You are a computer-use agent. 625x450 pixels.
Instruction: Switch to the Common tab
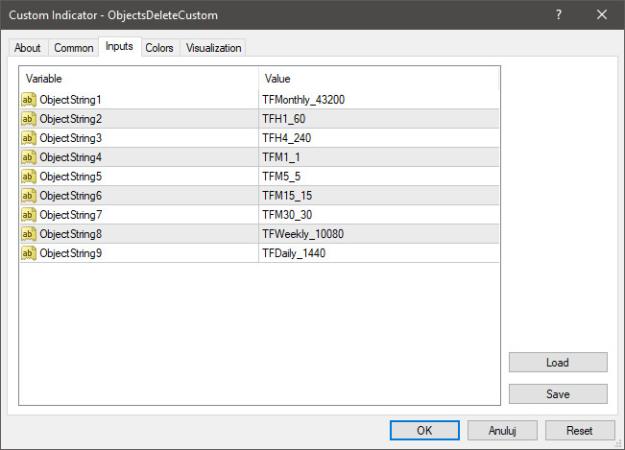click(74, 48)
